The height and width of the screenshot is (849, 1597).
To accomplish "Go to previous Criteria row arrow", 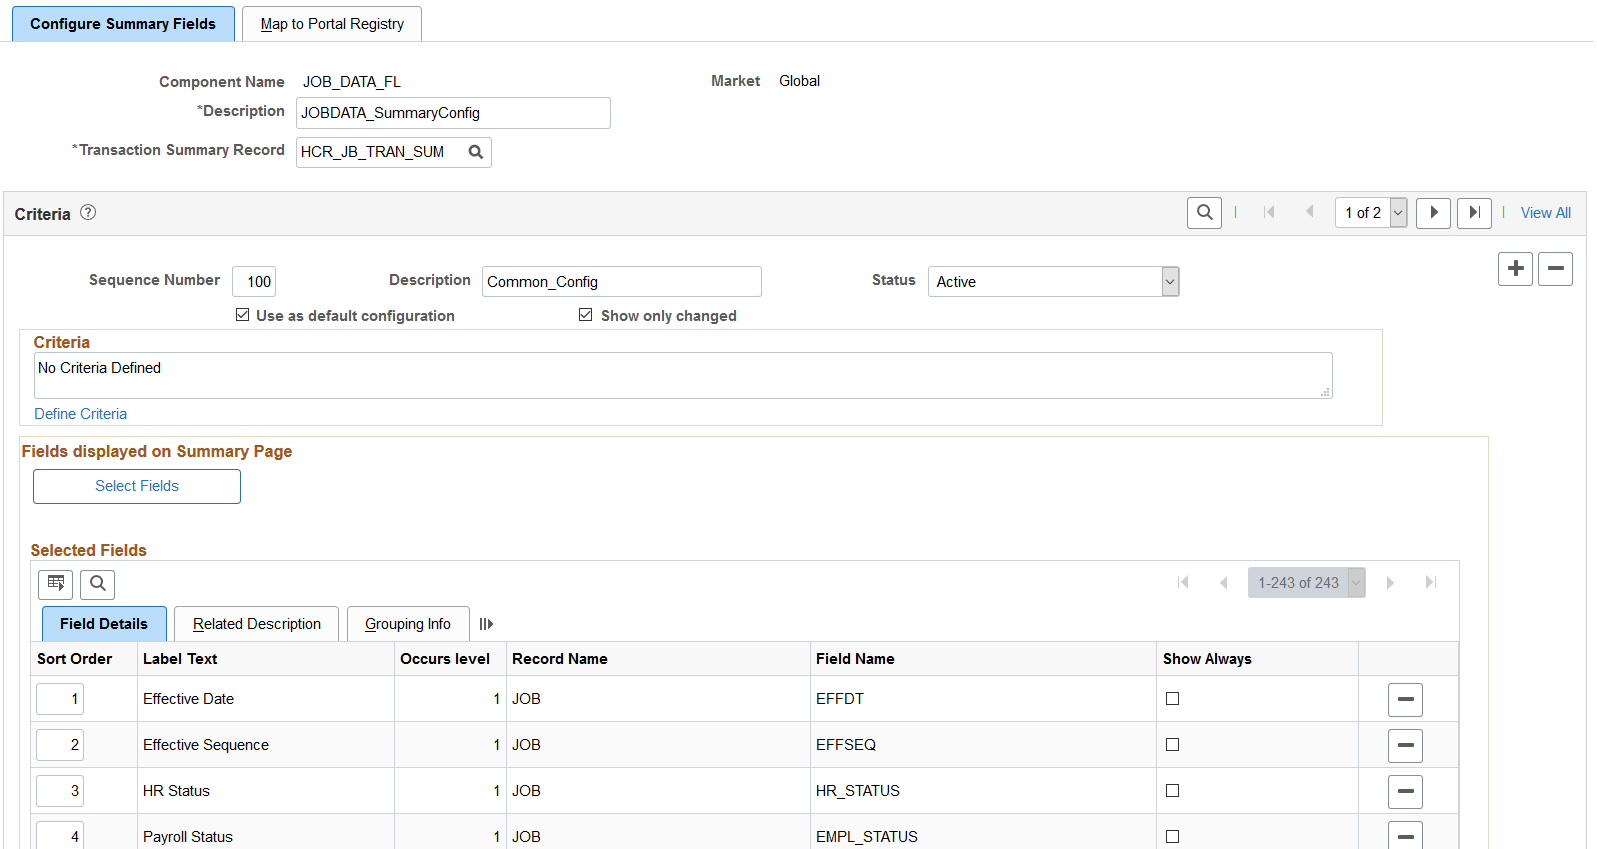I will point(1309,212).
